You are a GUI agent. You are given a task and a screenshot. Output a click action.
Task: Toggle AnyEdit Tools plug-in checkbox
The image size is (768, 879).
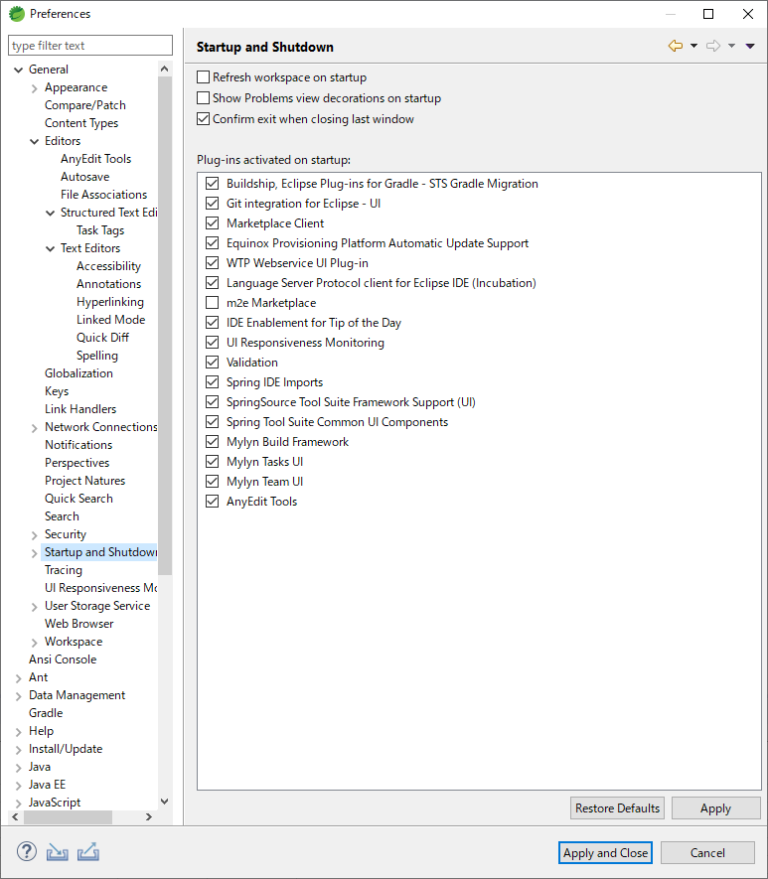coord(212,502)
